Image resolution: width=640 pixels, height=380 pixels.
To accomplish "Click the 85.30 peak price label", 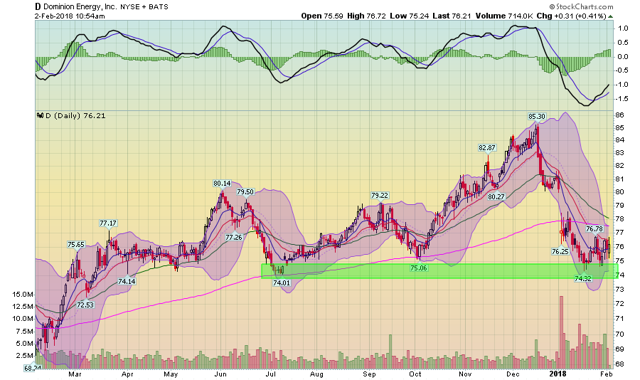I will (x=537, y=117).
